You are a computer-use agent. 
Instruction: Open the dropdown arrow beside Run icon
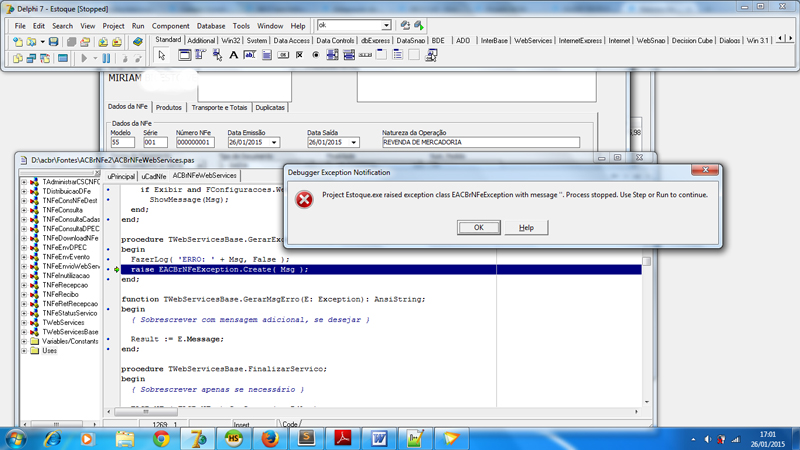(94, 59)
